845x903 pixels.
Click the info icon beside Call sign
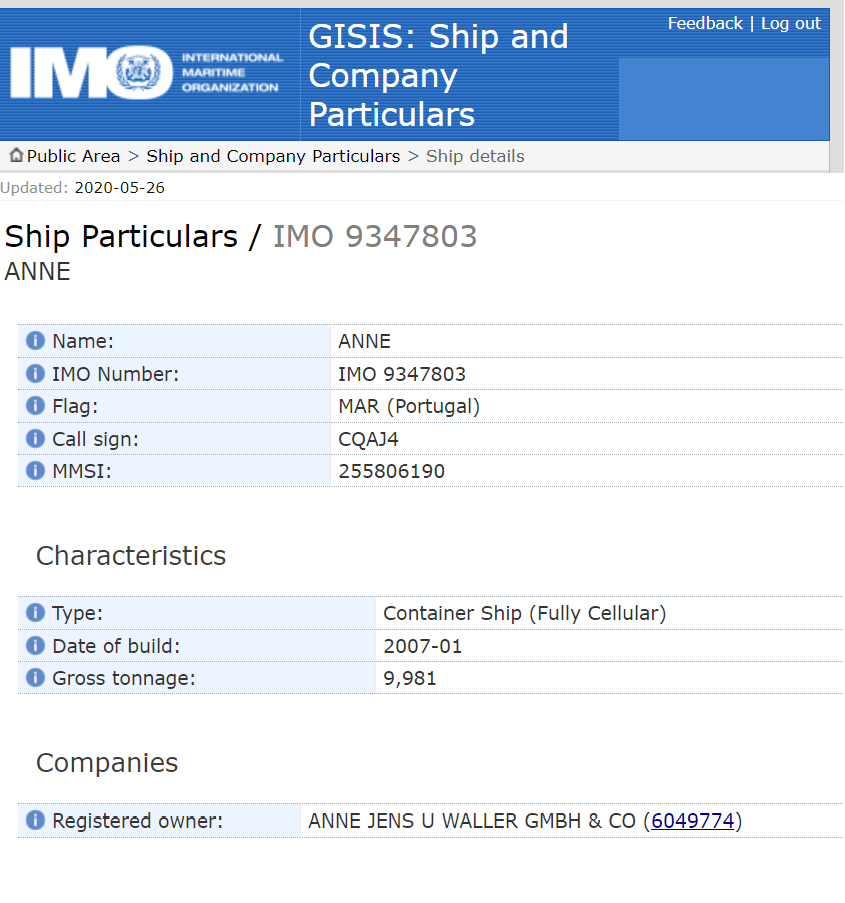(x=35, y=439)
